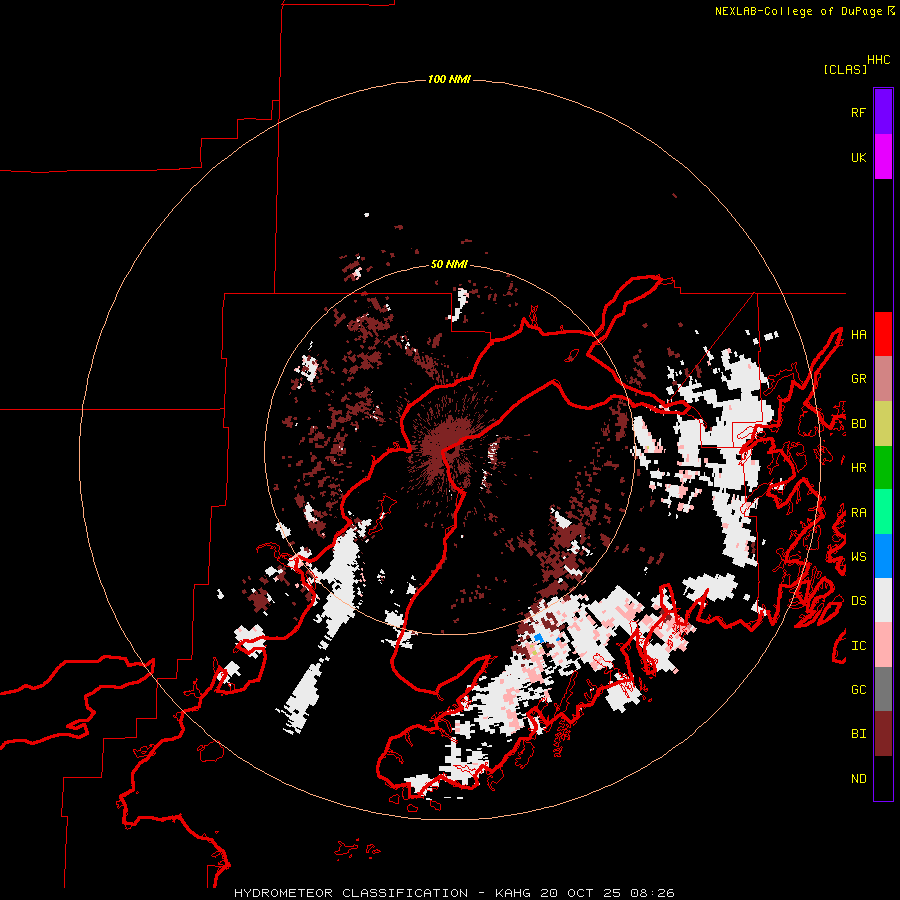900x900 pixels.
Task: Click the HA red legend swatch
Action: tap(883, 334)
